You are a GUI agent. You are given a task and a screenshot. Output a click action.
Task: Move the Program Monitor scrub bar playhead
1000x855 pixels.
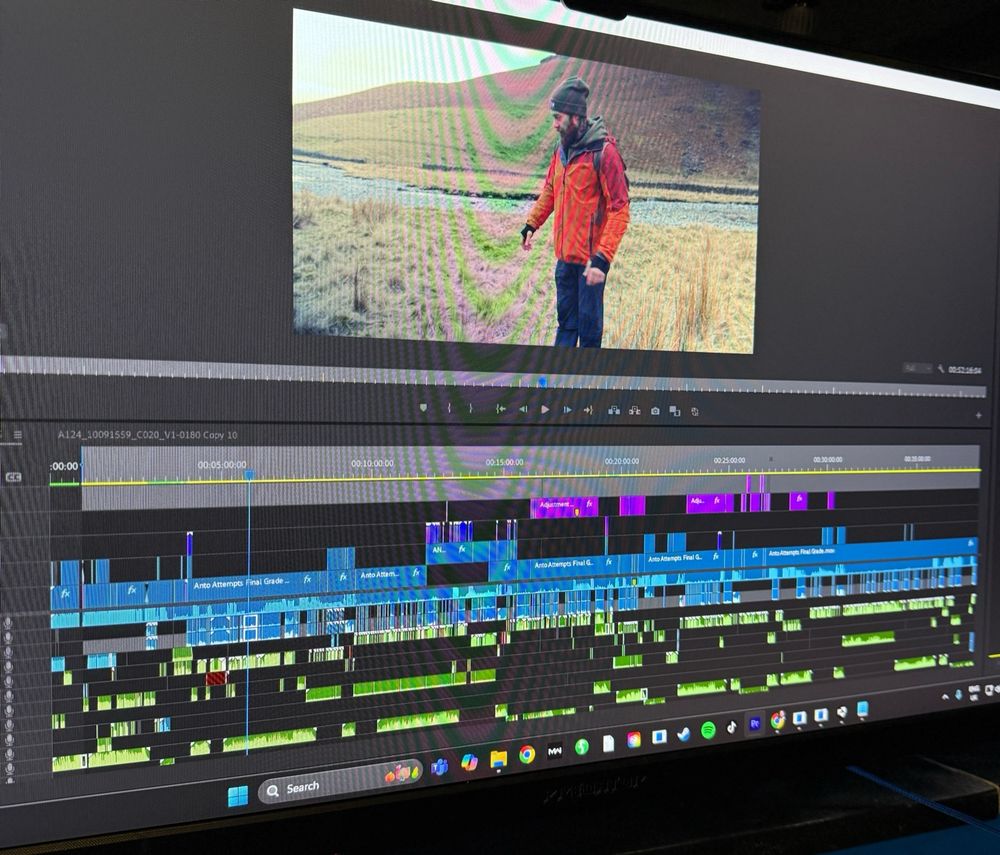[542, 382]
